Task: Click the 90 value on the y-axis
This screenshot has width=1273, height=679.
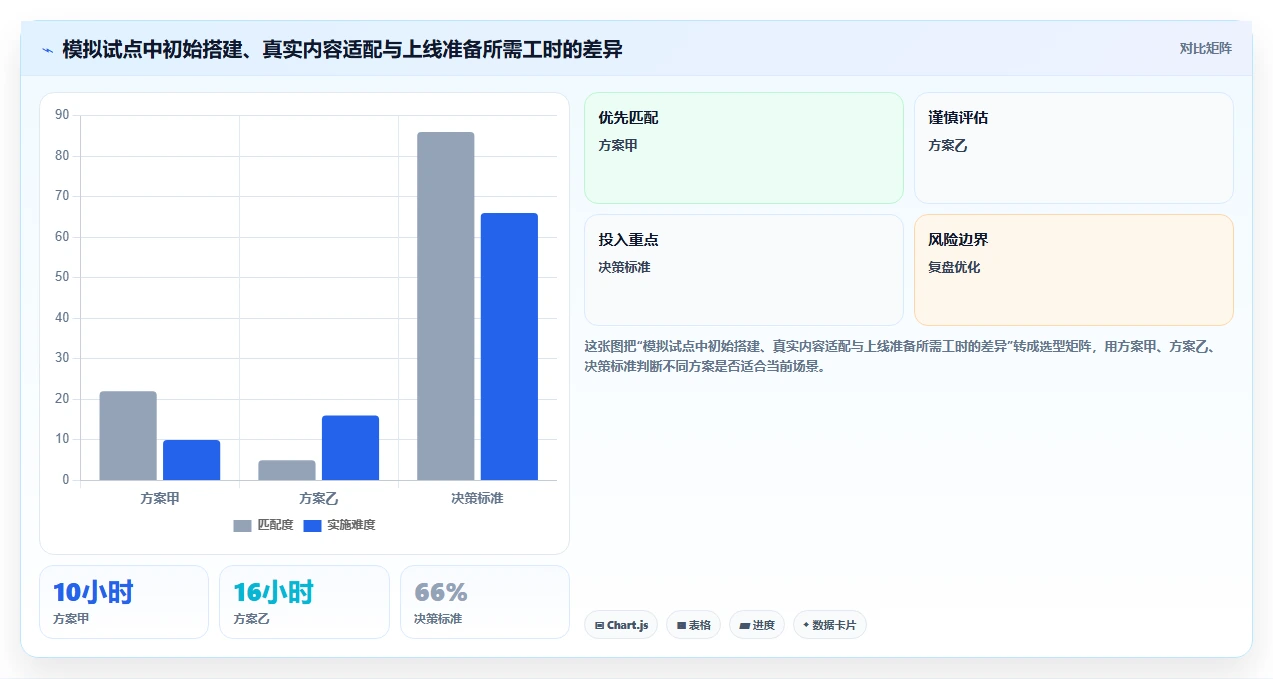Action: point(62,115)
